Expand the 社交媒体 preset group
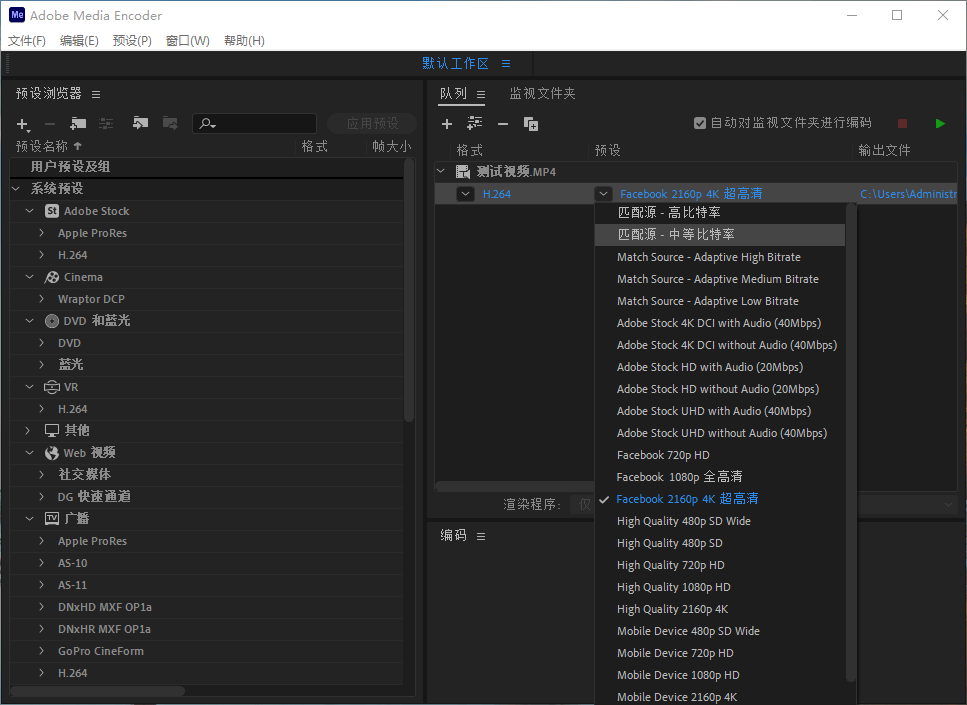 point(41,474)
